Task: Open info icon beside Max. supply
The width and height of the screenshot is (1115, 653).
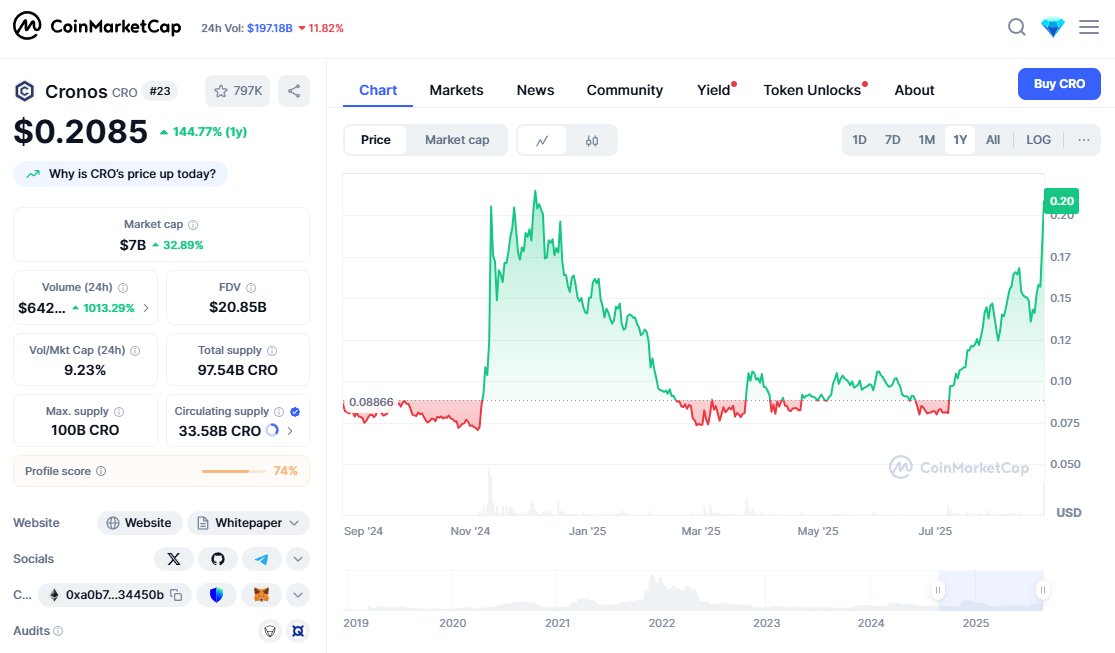Action: (119, 412)
